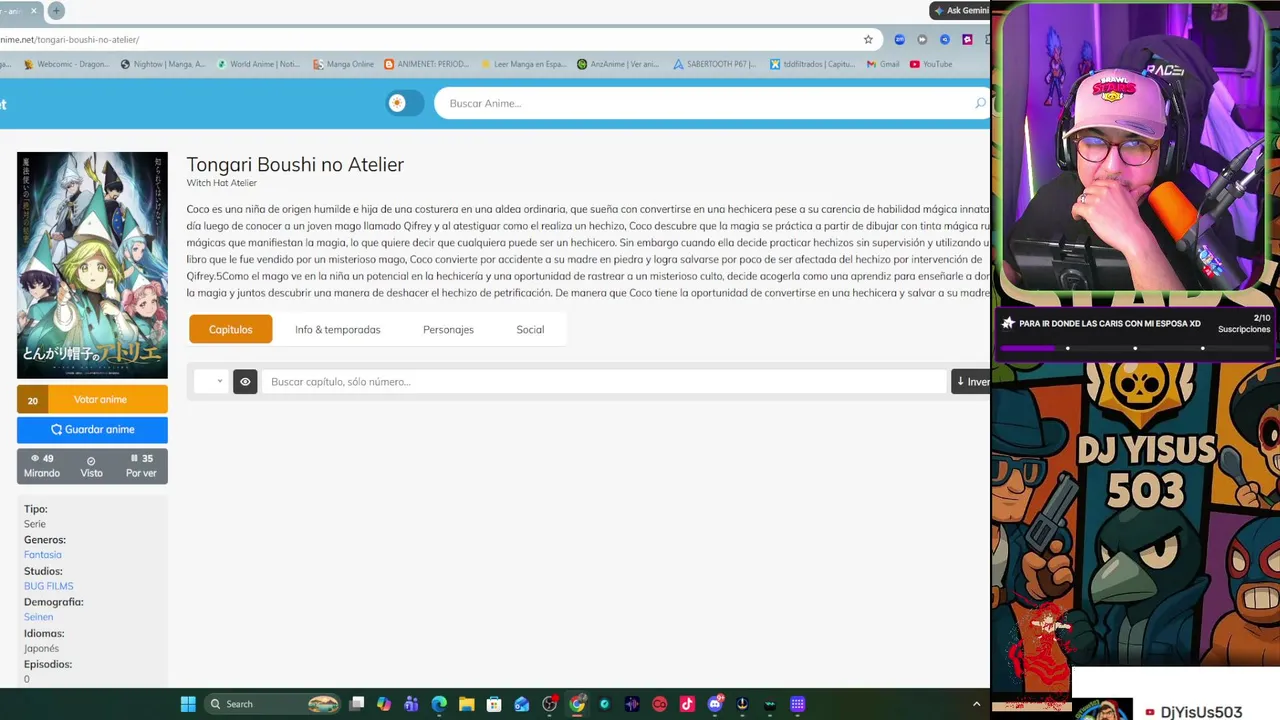Viewport: 1280px width, 720px height.
Task: Open the Windows Start menu
Action: [x=188, y=704]
